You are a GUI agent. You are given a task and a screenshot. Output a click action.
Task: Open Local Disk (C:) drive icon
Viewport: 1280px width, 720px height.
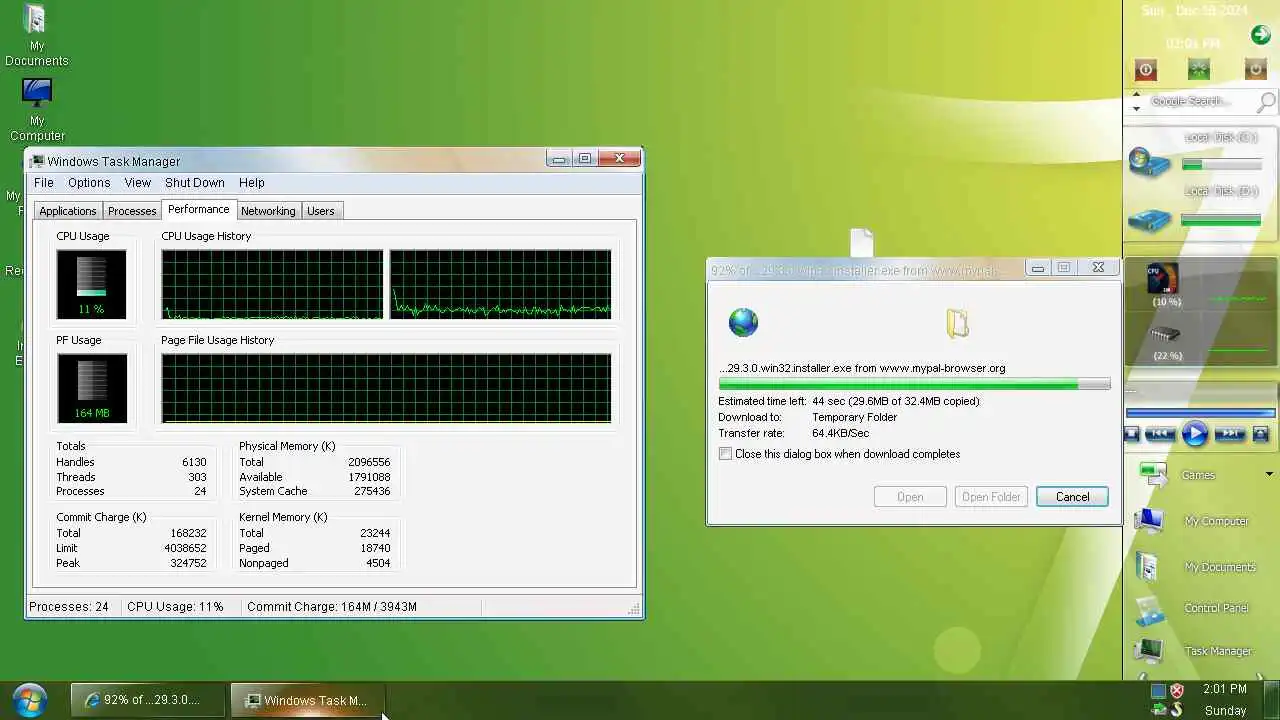[1149, 161]
